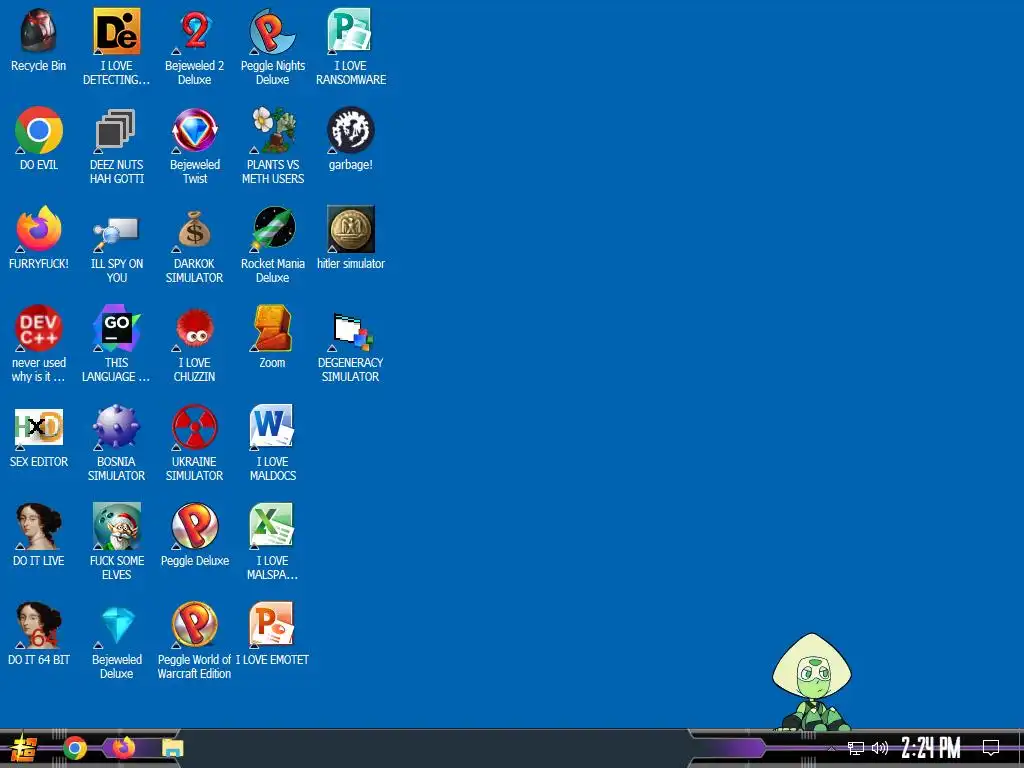Launch Bejeweled Twist shortcut
1024x768 pixels.
(x=195, y=130)
